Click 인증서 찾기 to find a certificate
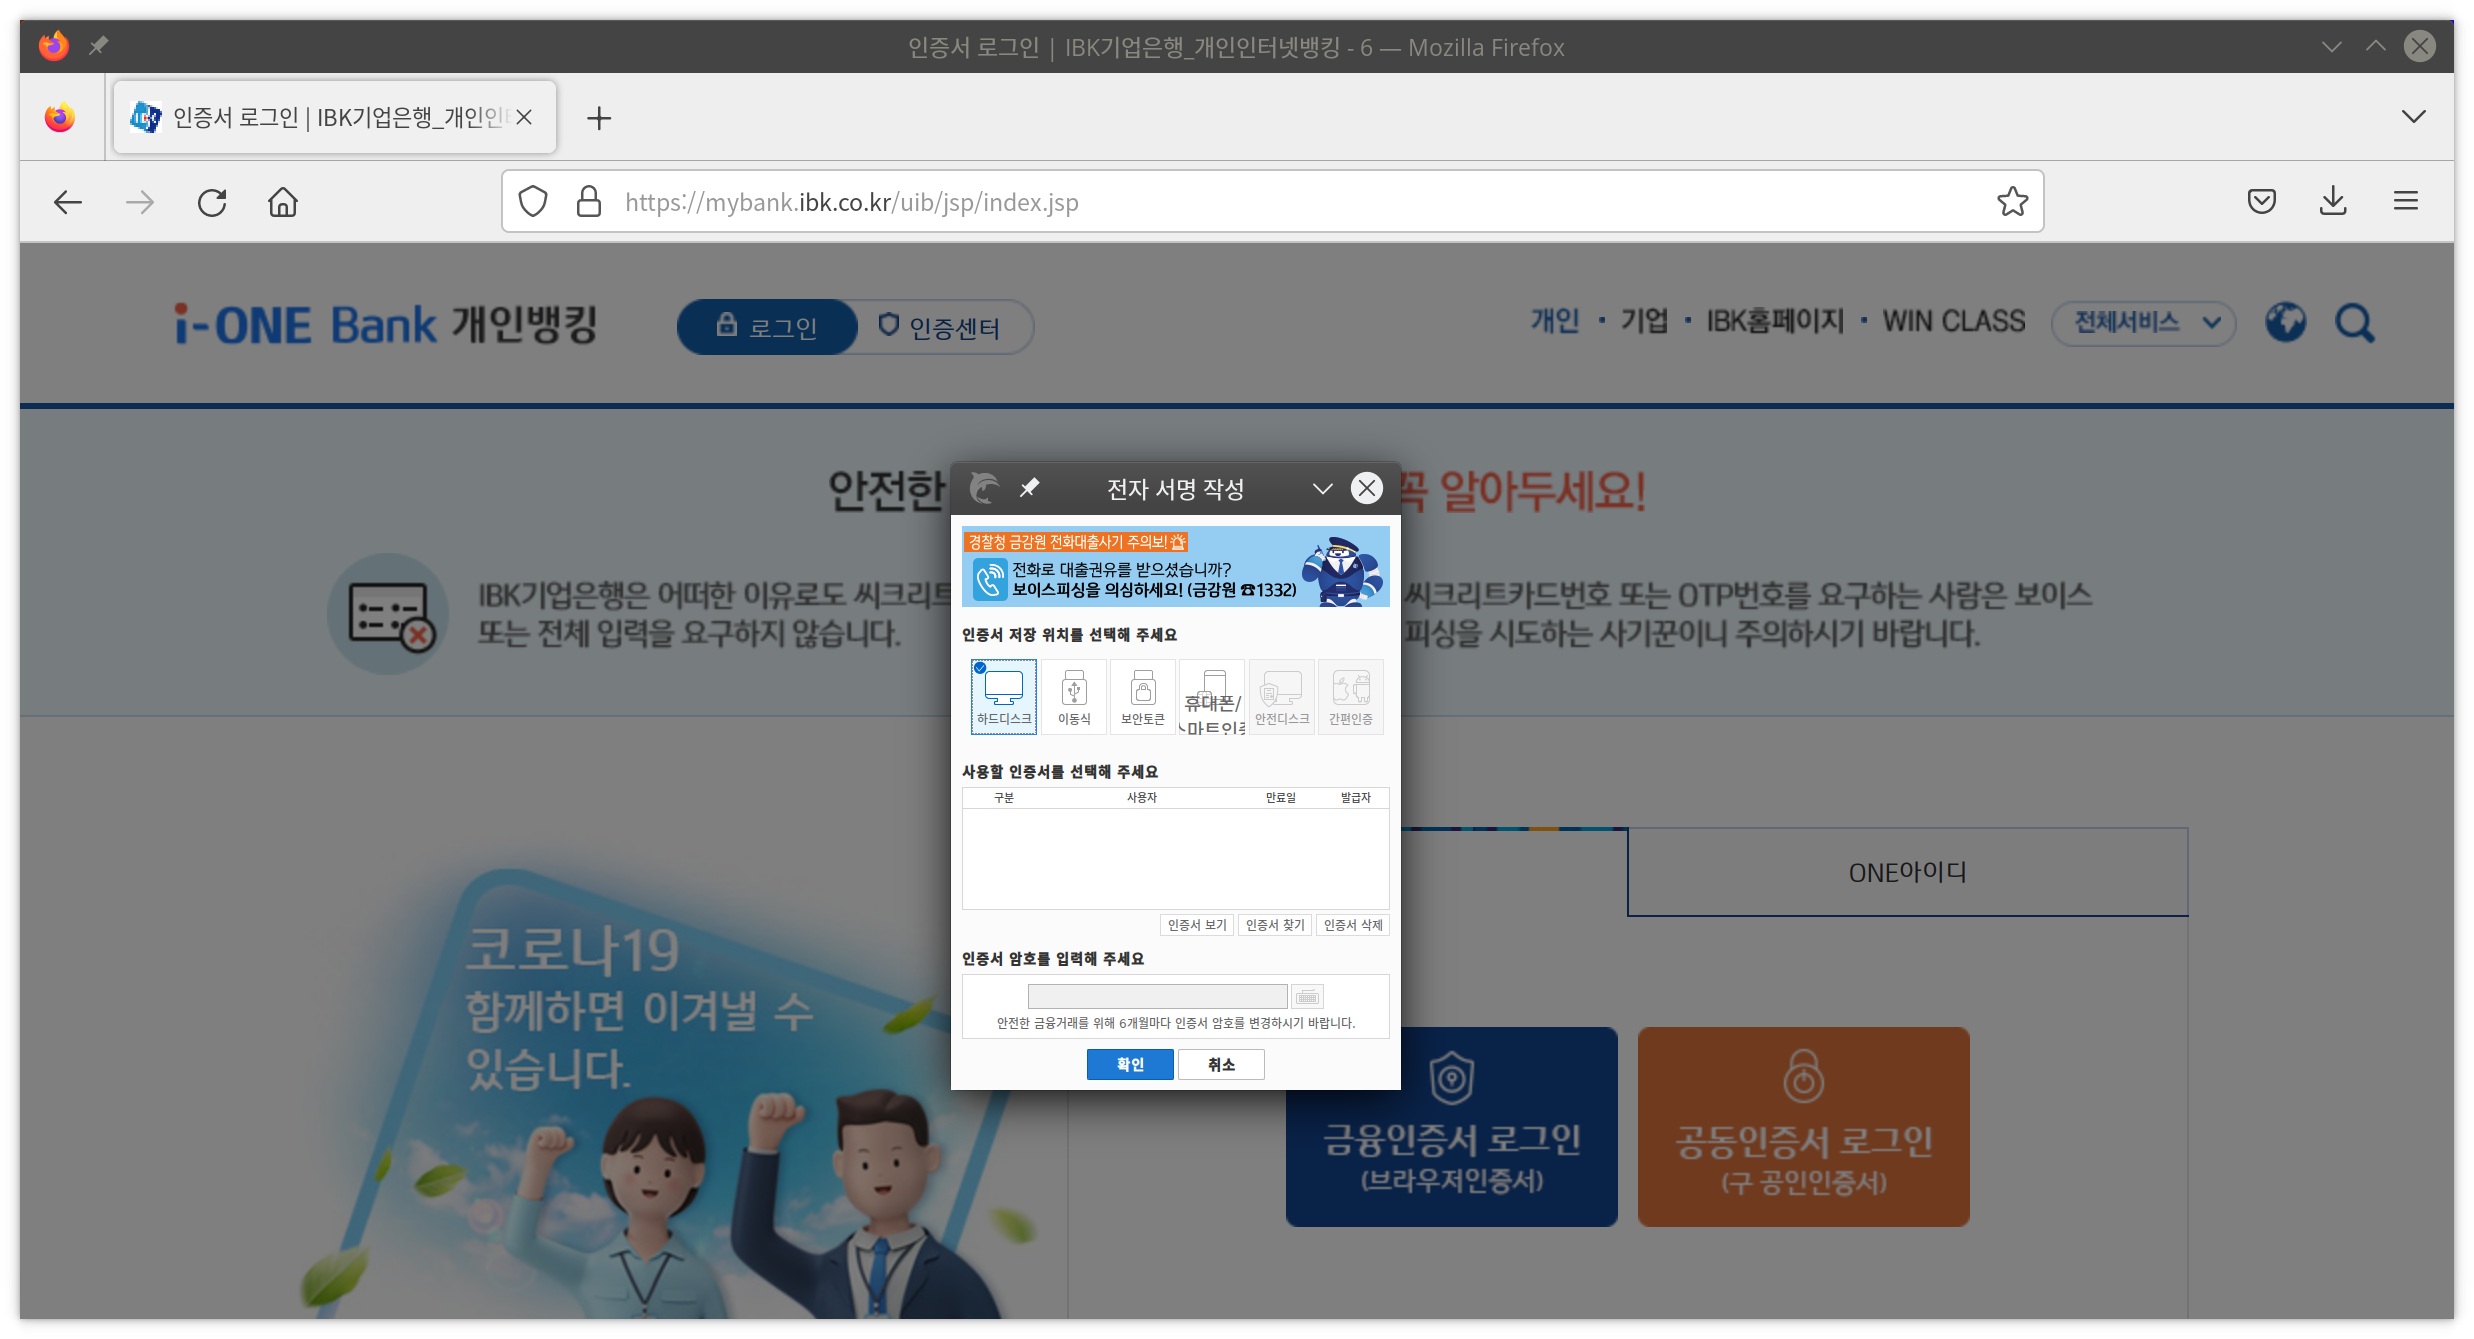 (x=1275, y=925)
